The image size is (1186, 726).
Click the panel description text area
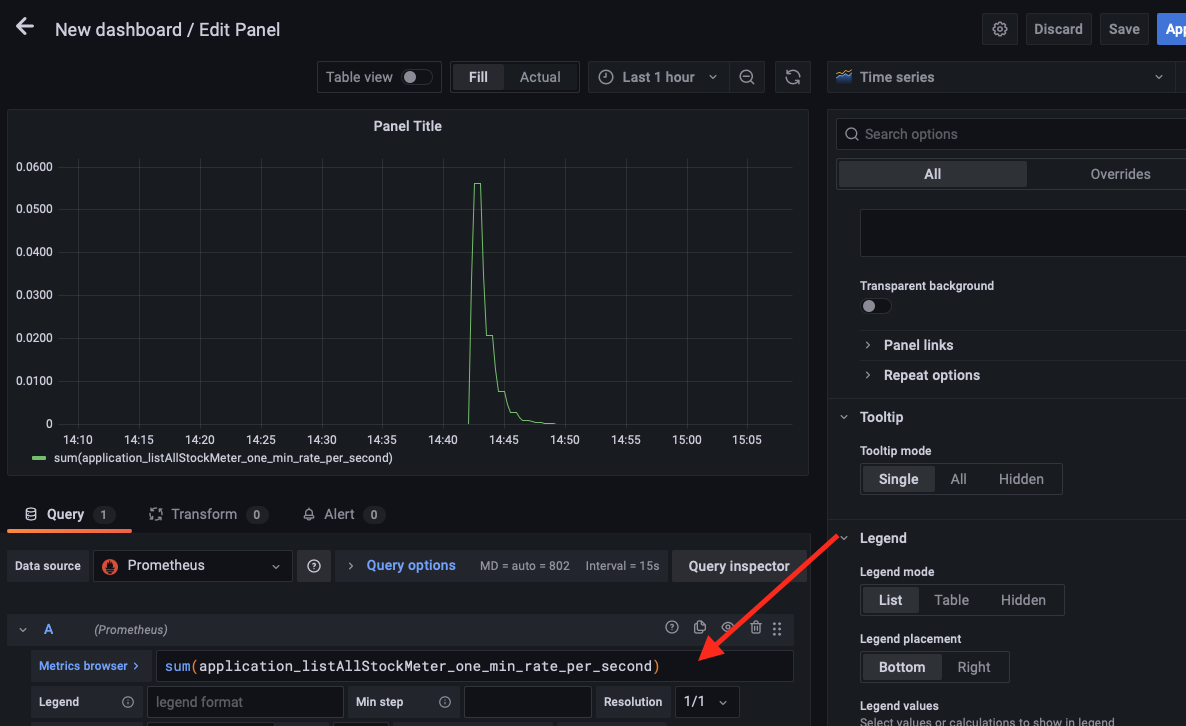(1023, 233)
